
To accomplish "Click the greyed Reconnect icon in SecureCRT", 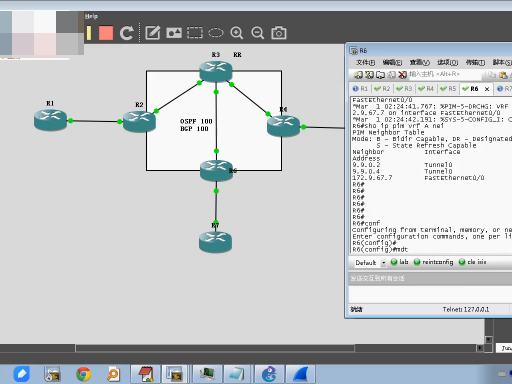I will pyautogui.click(x=391, y=75).
